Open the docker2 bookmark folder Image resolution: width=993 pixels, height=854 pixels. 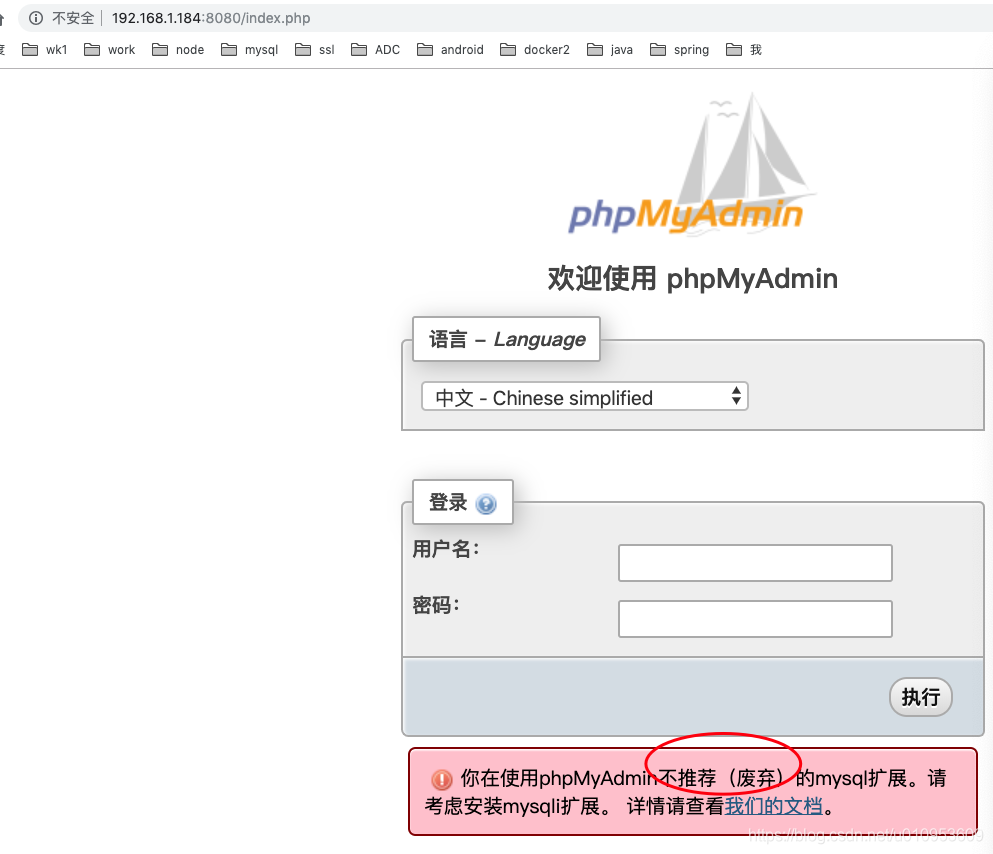(x=535, y=49)
